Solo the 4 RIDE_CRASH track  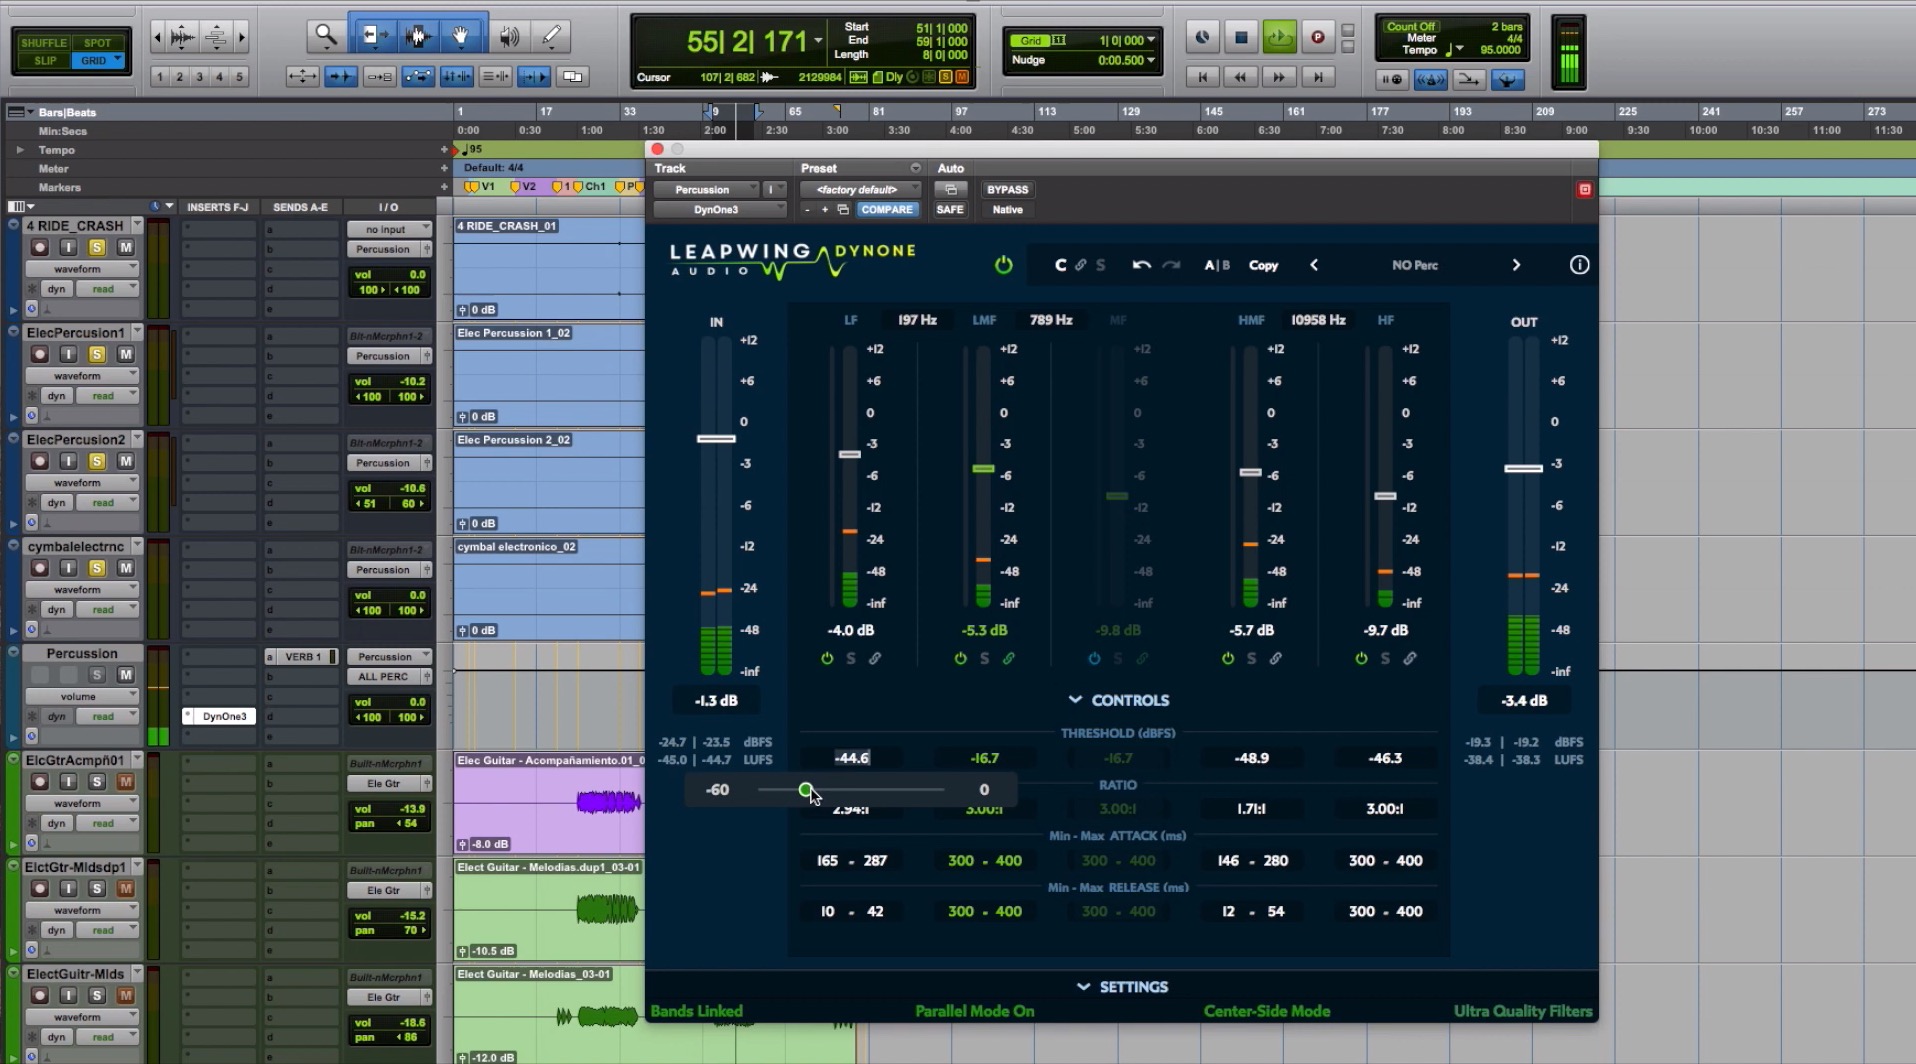click(x=97, y=247)
